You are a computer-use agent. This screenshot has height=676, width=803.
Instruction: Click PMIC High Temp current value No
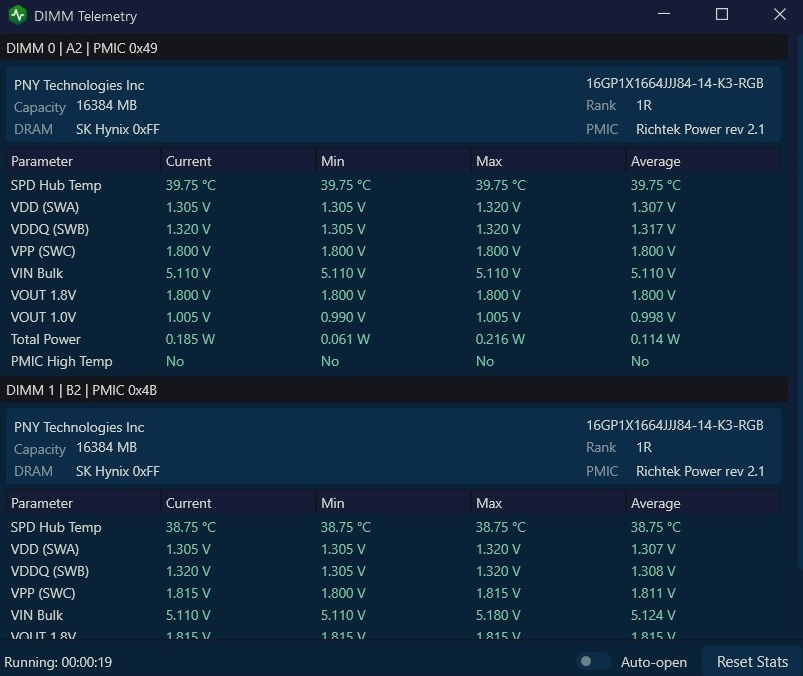click(175, 361)
